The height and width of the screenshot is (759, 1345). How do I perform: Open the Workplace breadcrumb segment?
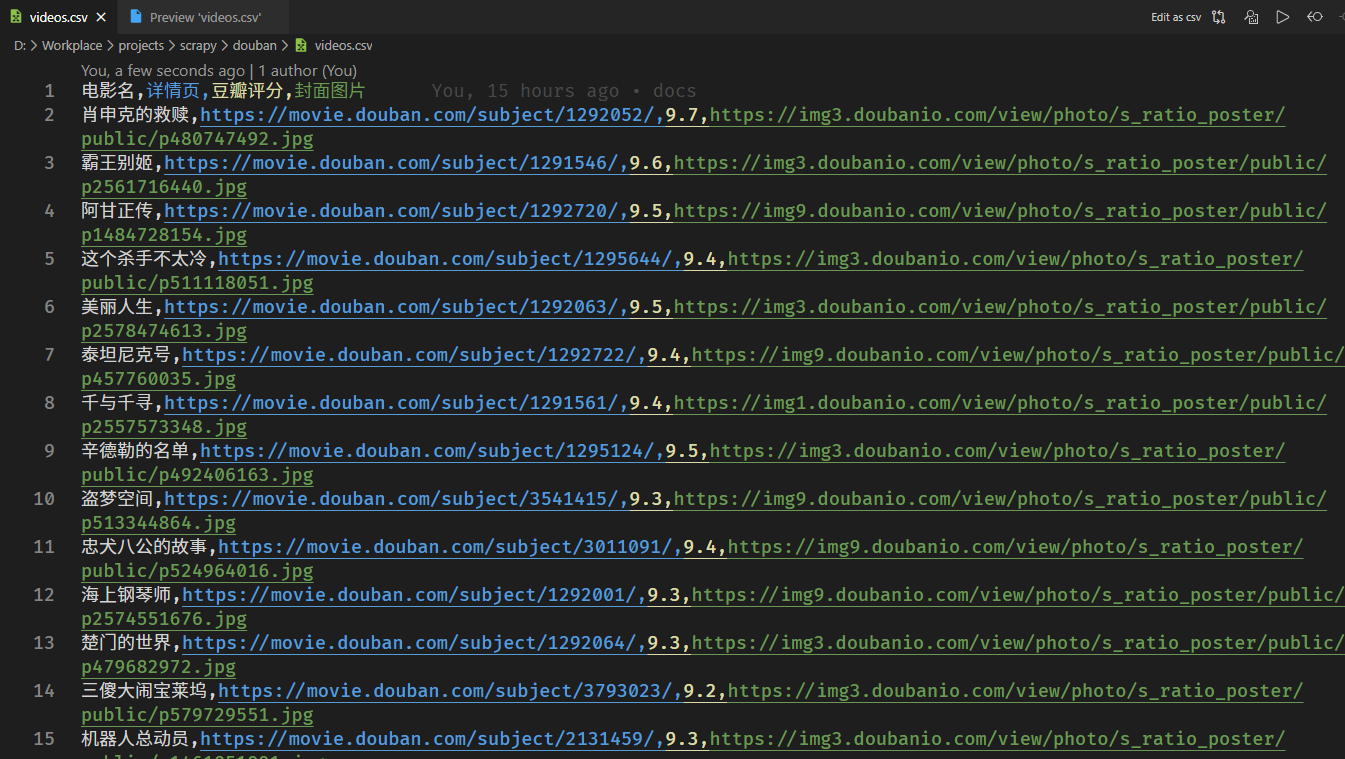[x=72, y=45]
